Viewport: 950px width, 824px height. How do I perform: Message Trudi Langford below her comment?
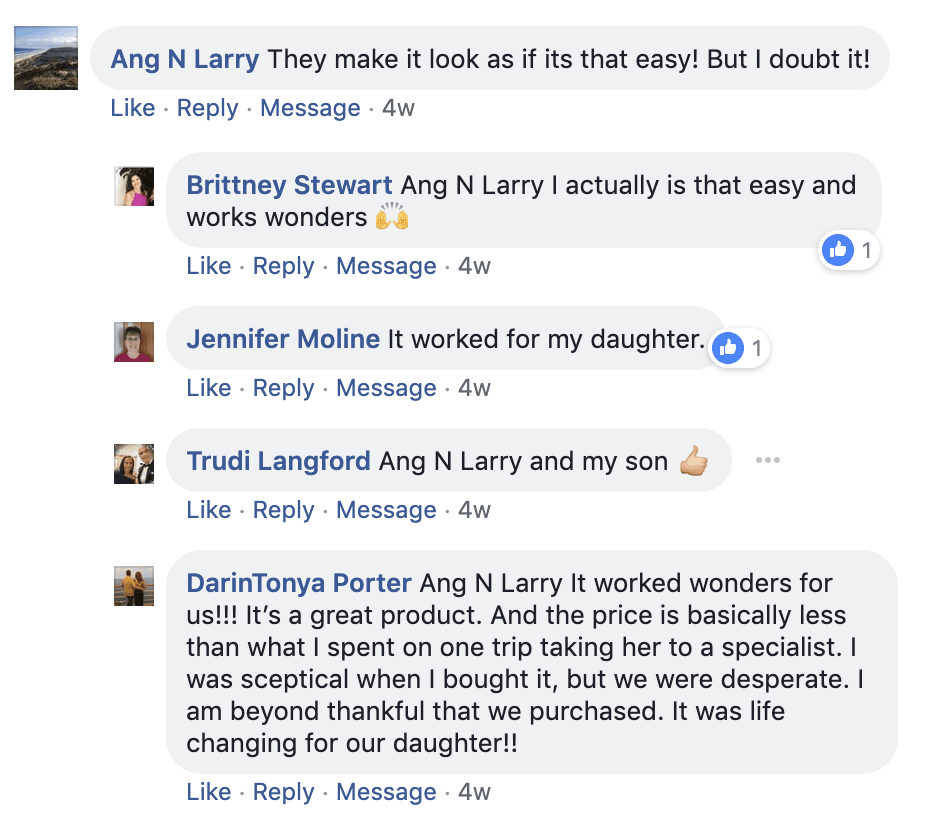coord(386,510)
